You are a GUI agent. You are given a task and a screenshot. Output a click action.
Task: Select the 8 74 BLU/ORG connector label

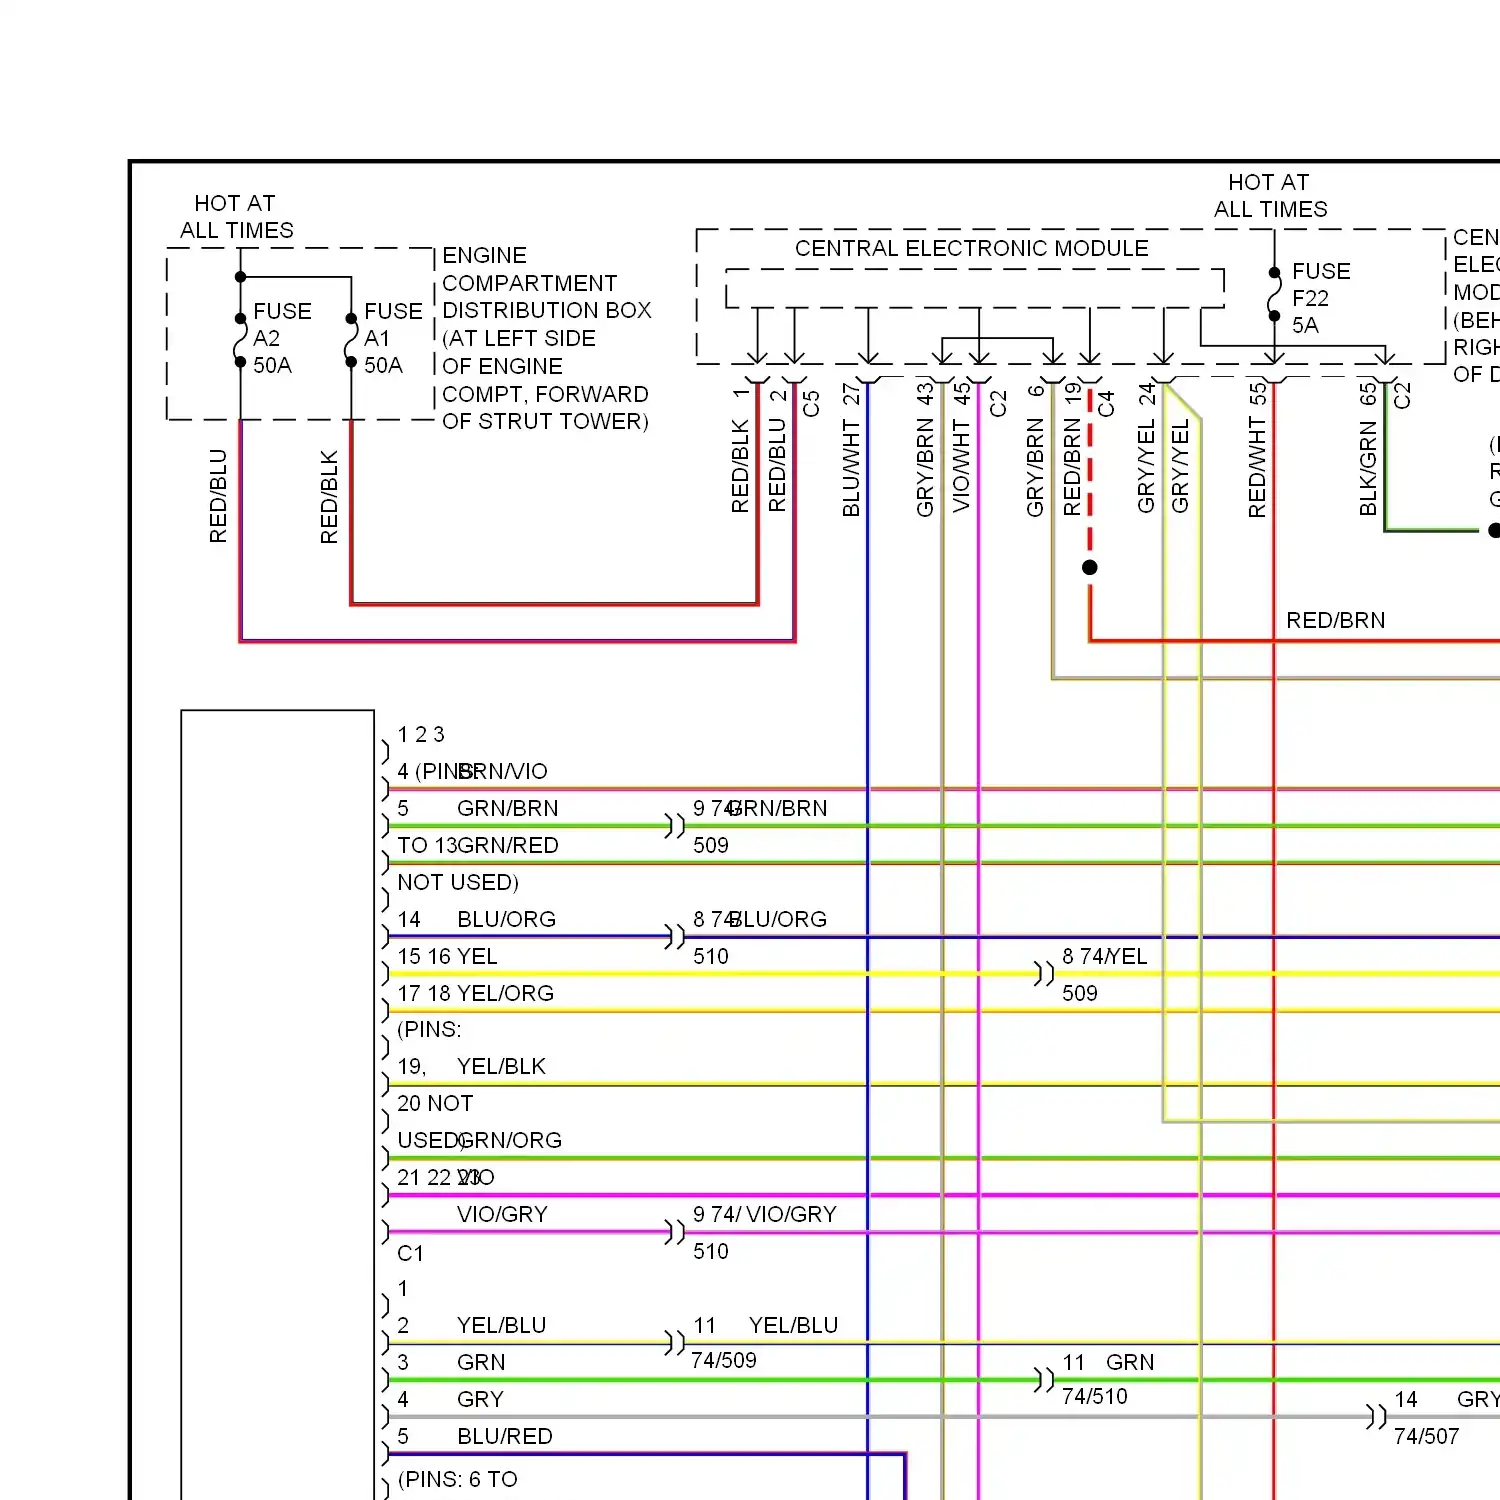[x=760, y=919]
